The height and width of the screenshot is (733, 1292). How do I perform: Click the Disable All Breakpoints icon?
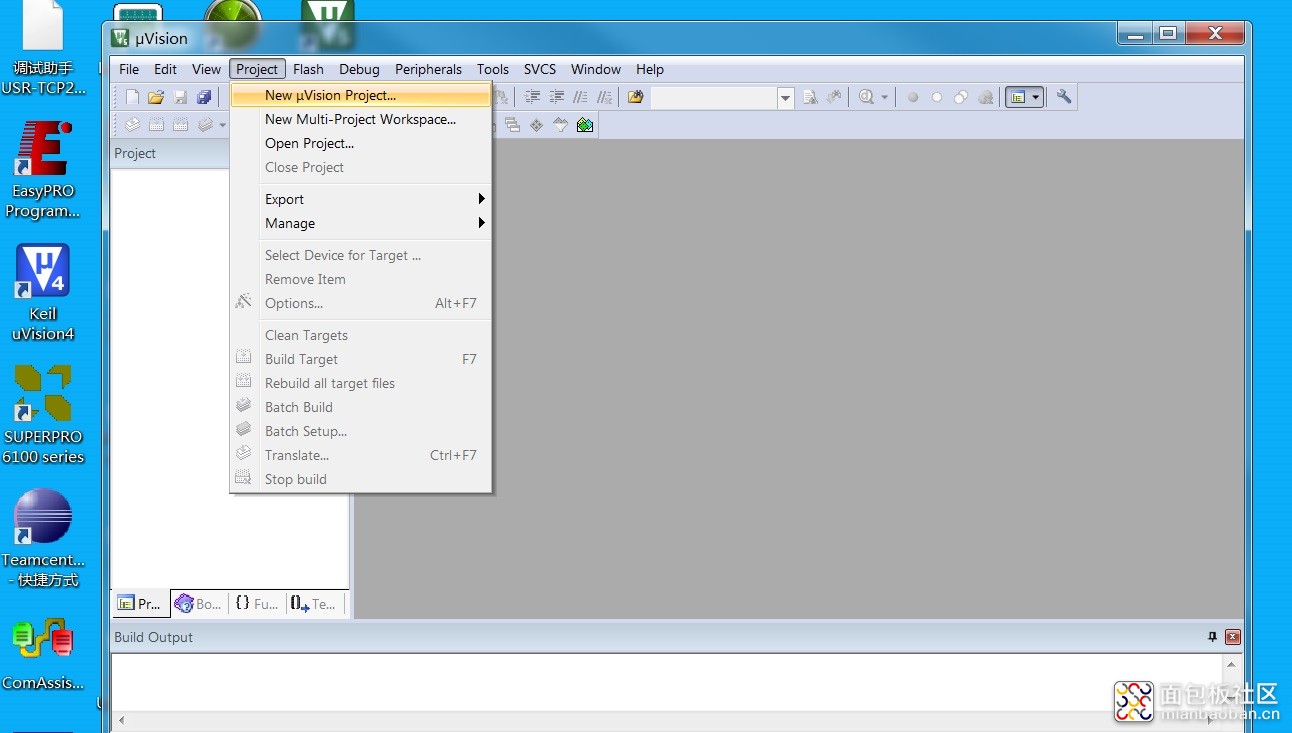(x=961, y=97)
